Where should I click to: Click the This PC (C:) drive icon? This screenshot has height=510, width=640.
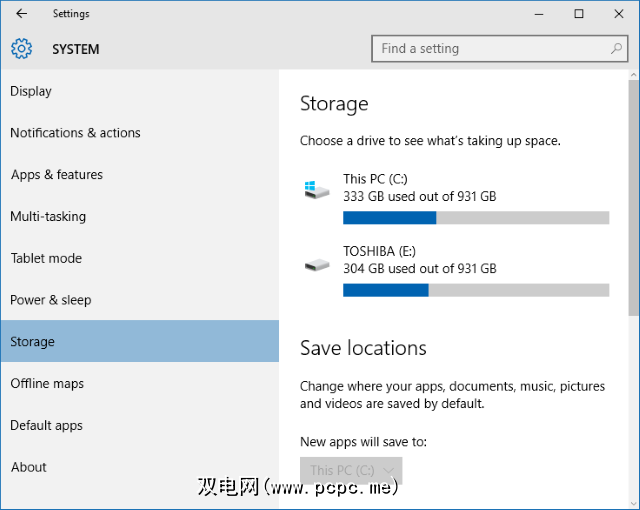317,188
